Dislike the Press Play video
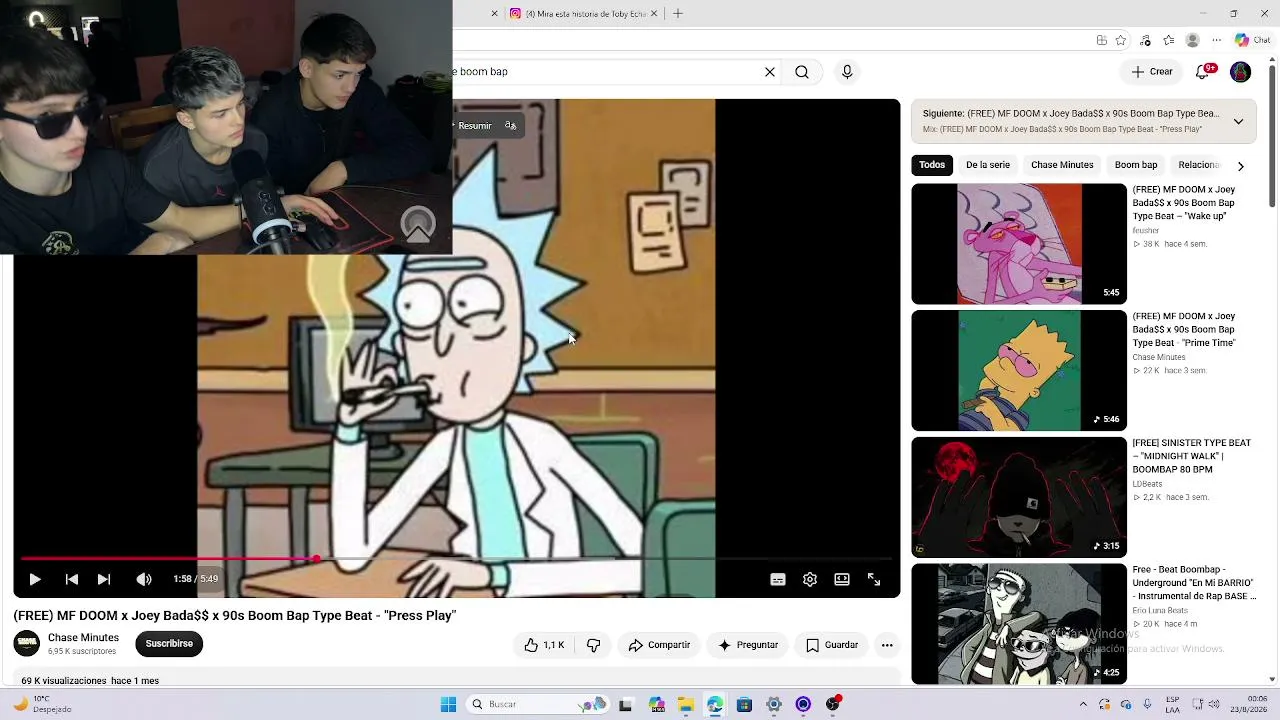The width and height of the screenshot is (1280, 720). [594, 645]
